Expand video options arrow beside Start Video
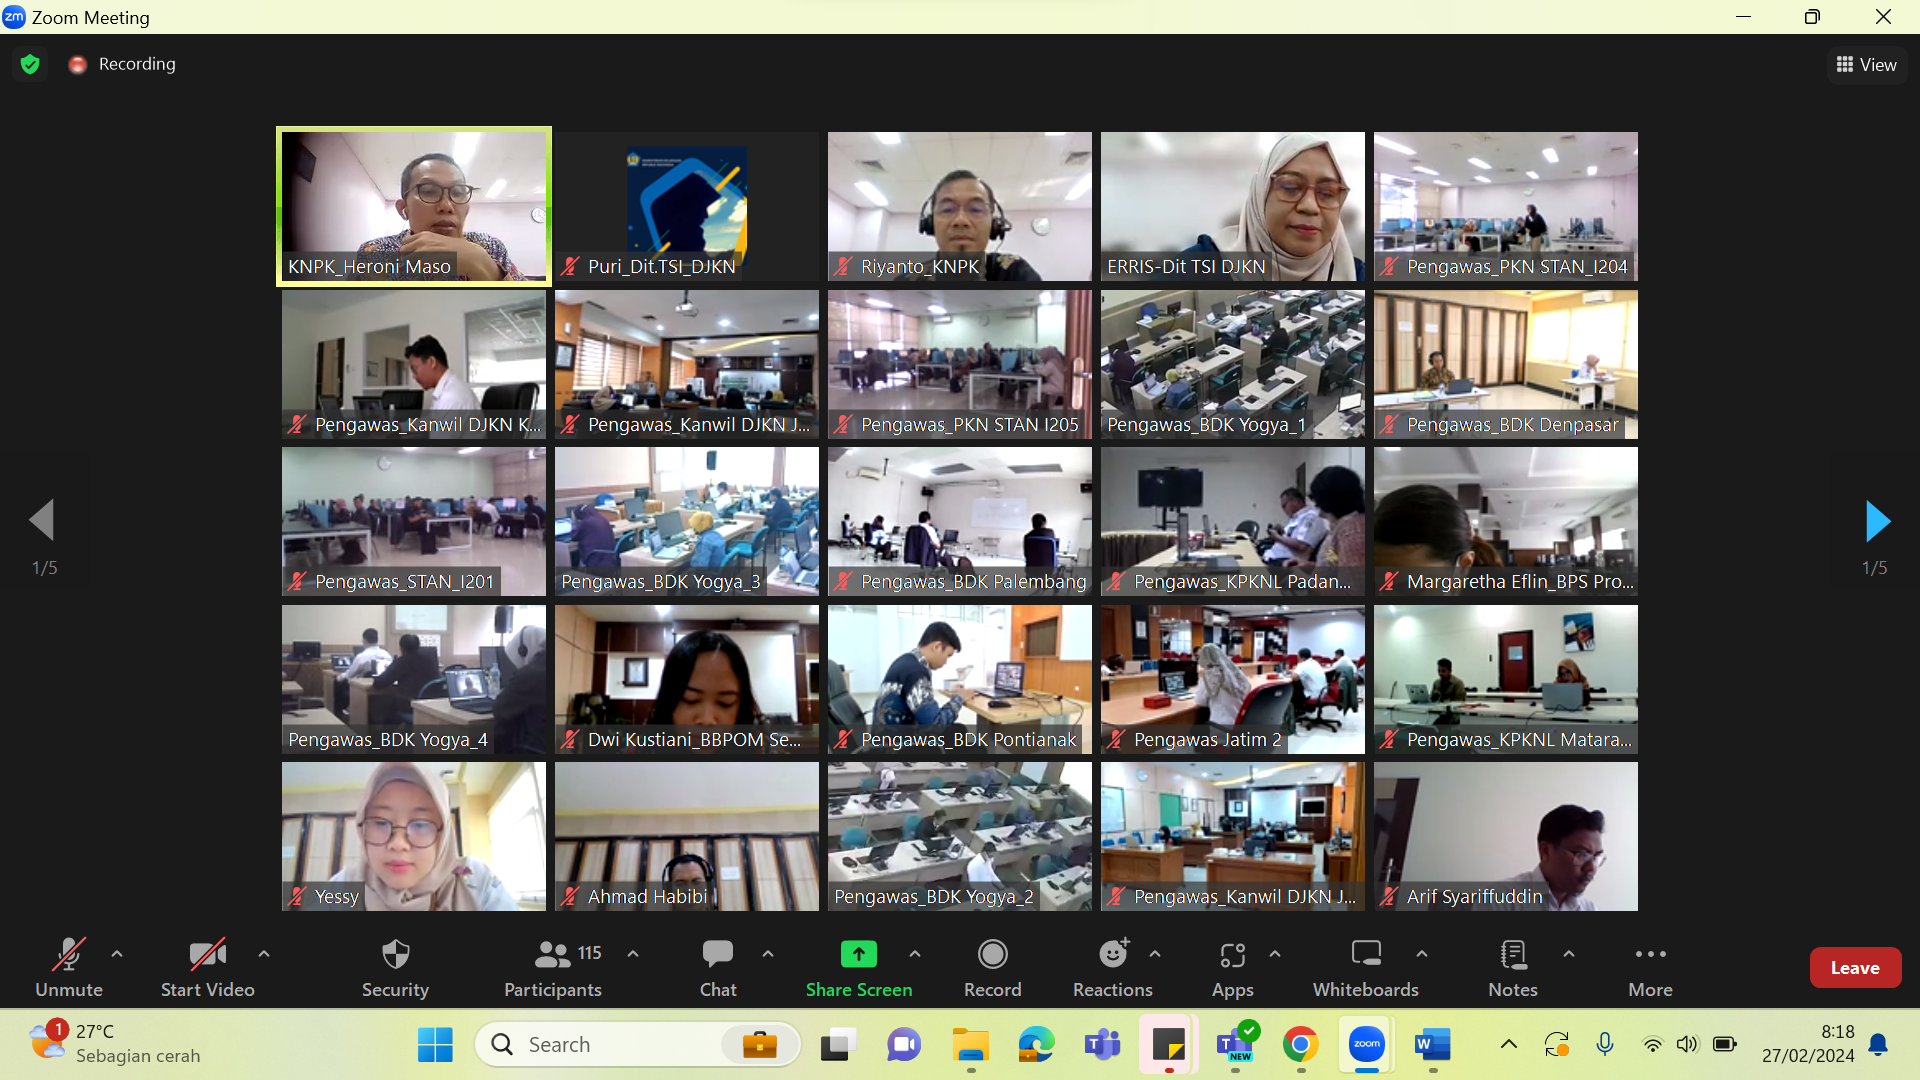Viewport: 1920px width, 1080px height. pyautogui.click(x=264, y=954)
